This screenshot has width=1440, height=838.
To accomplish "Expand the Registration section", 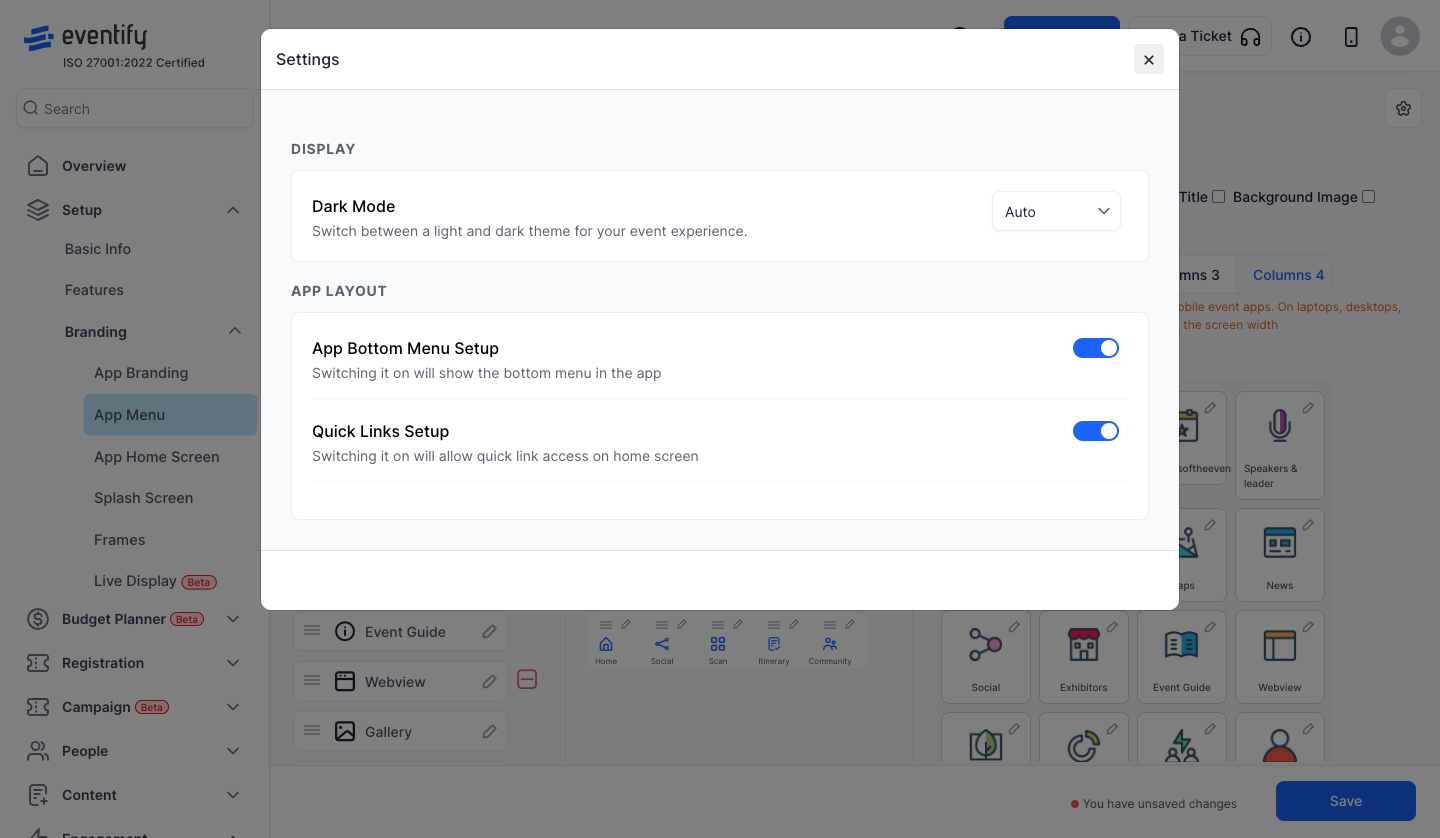I will [233, 663].
